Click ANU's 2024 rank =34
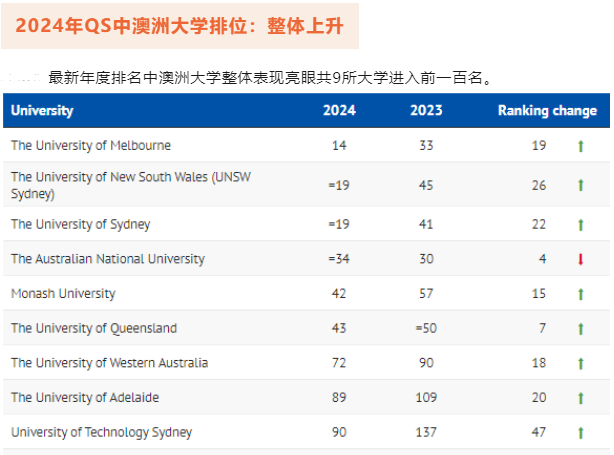 tap(339, 259)
